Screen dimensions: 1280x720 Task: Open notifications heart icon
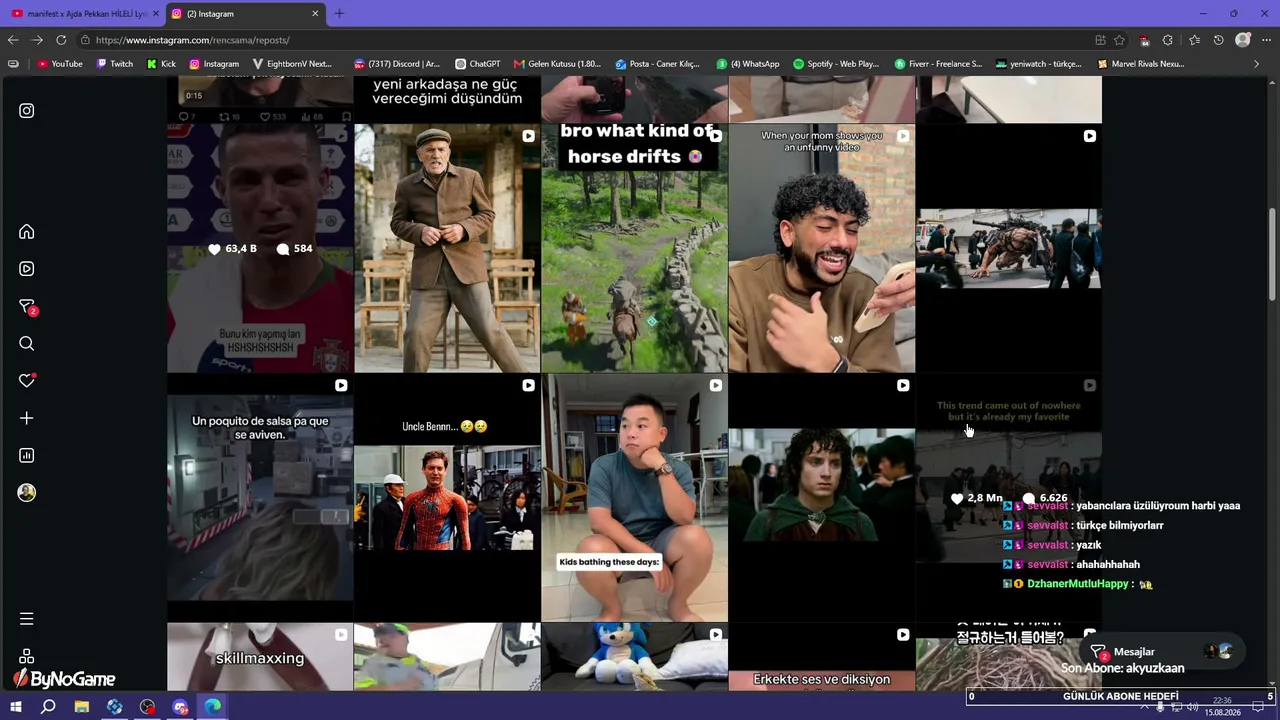click(x=27, y=381)
